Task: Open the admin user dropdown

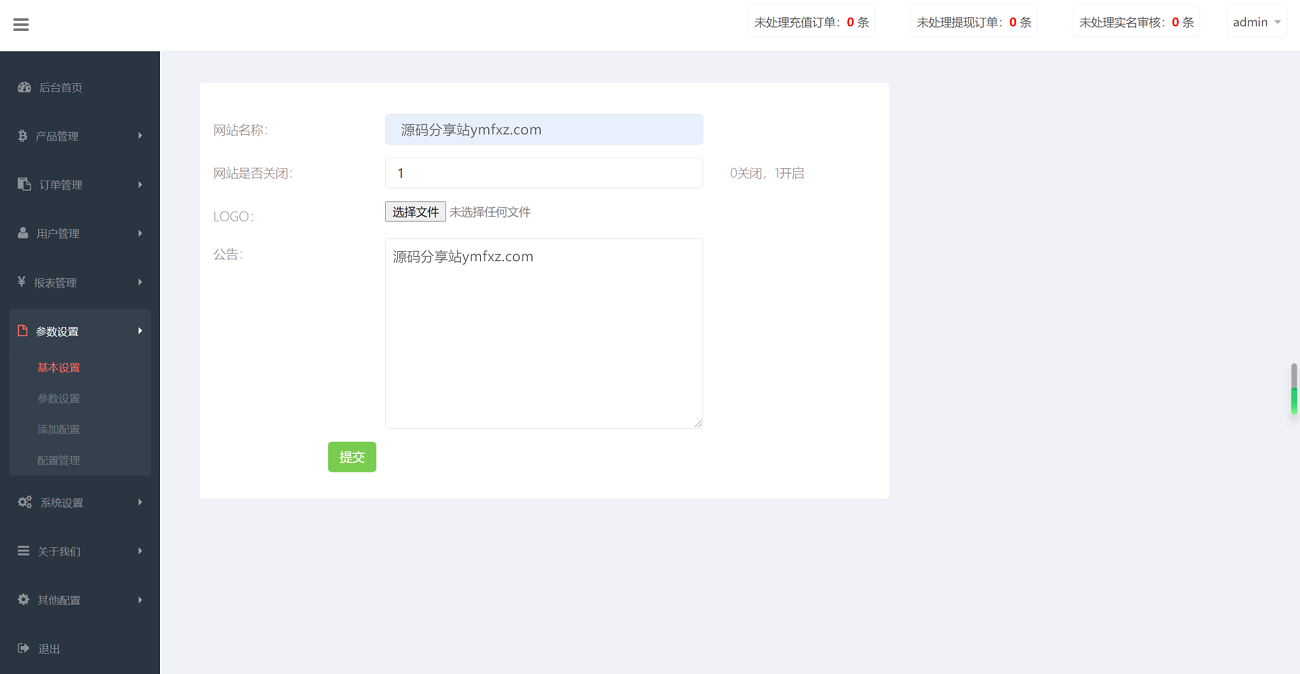Action: [1256, 22]
